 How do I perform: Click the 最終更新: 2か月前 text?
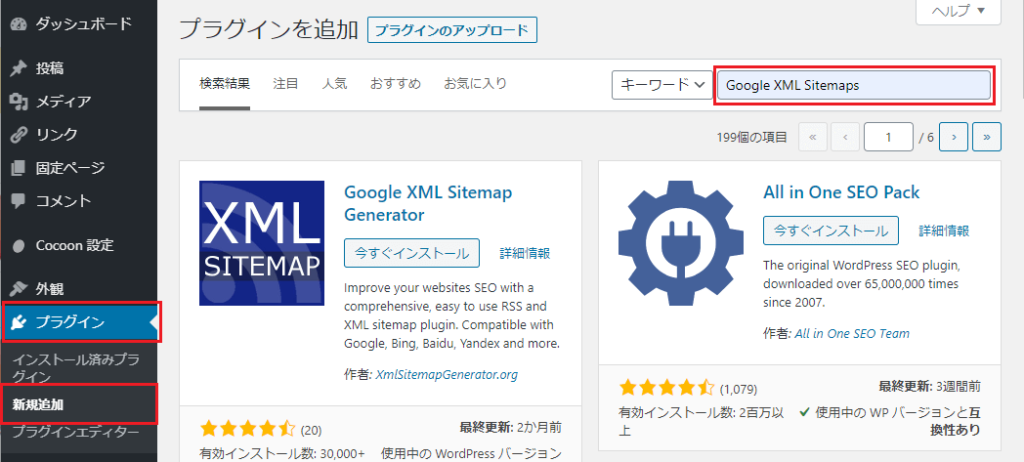[x=511, y=428]
